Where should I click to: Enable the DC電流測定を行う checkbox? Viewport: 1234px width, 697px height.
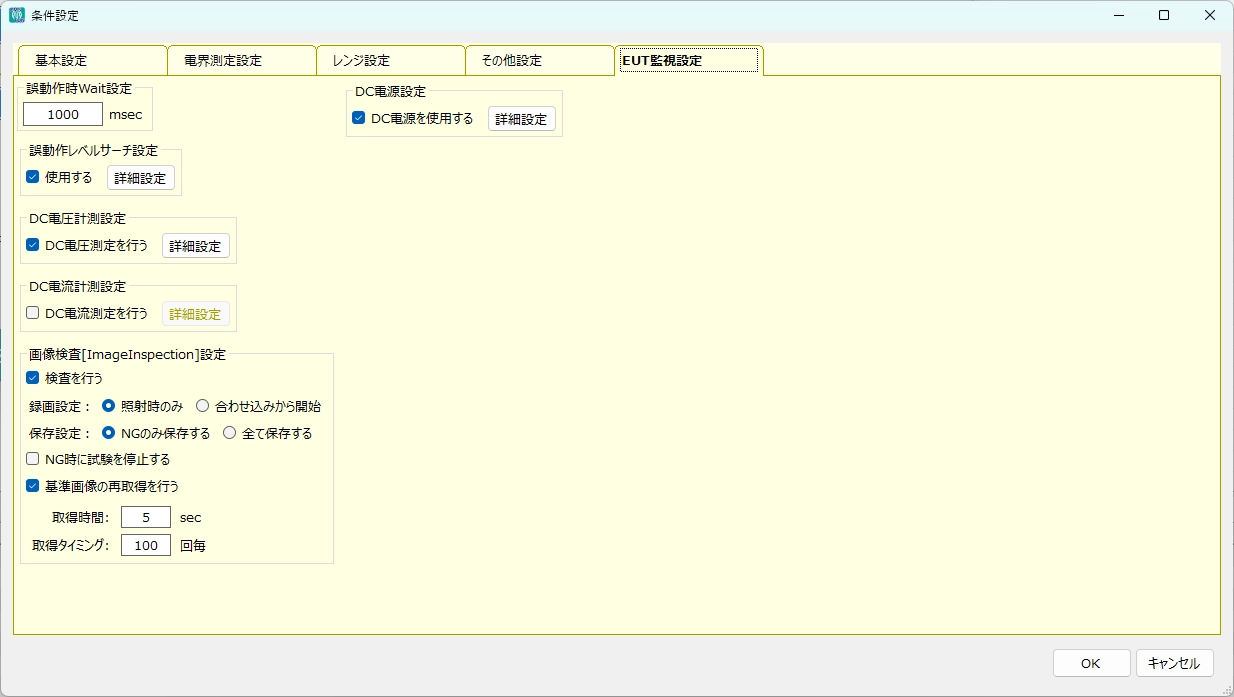(33, 313)
